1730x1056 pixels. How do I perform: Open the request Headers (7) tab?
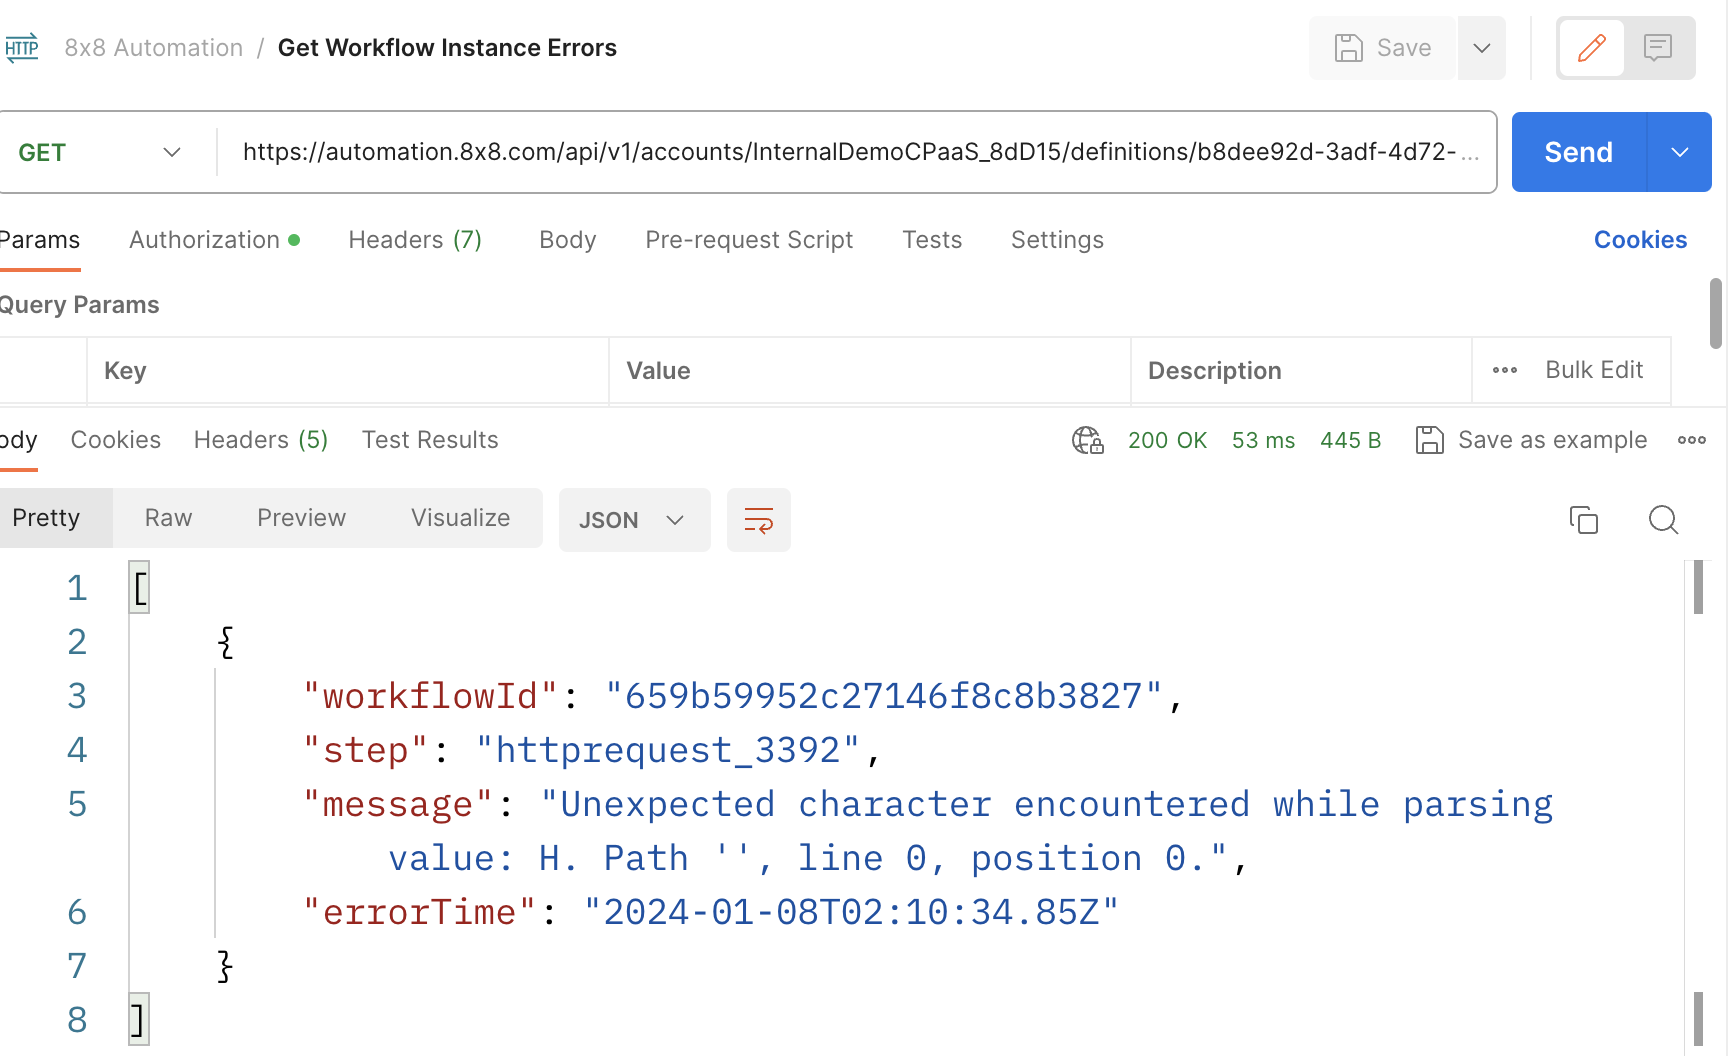point(414,240)
